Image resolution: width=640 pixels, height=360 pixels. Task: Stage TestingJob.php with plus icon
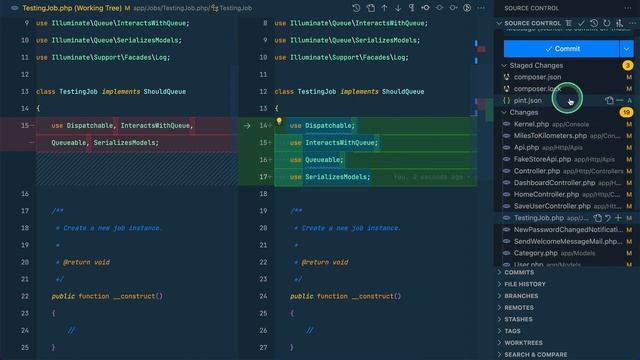(618, 218)
